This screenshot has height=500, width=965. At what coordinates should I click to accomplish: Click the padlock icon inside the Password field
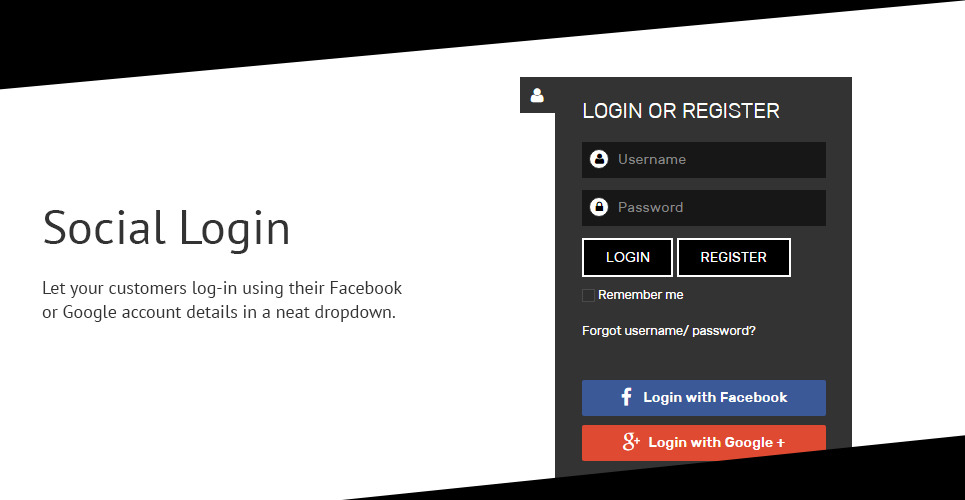pos(598,207)
